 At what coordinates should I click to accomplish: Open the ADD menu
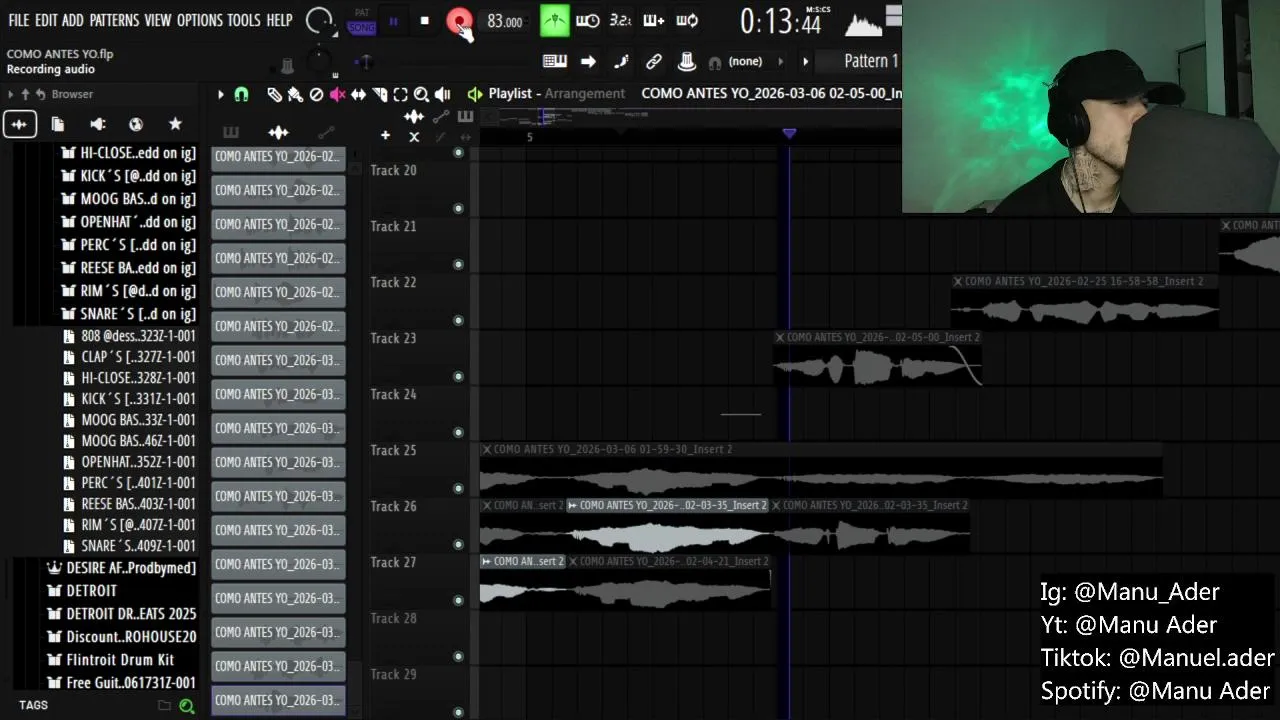point(73,20)
